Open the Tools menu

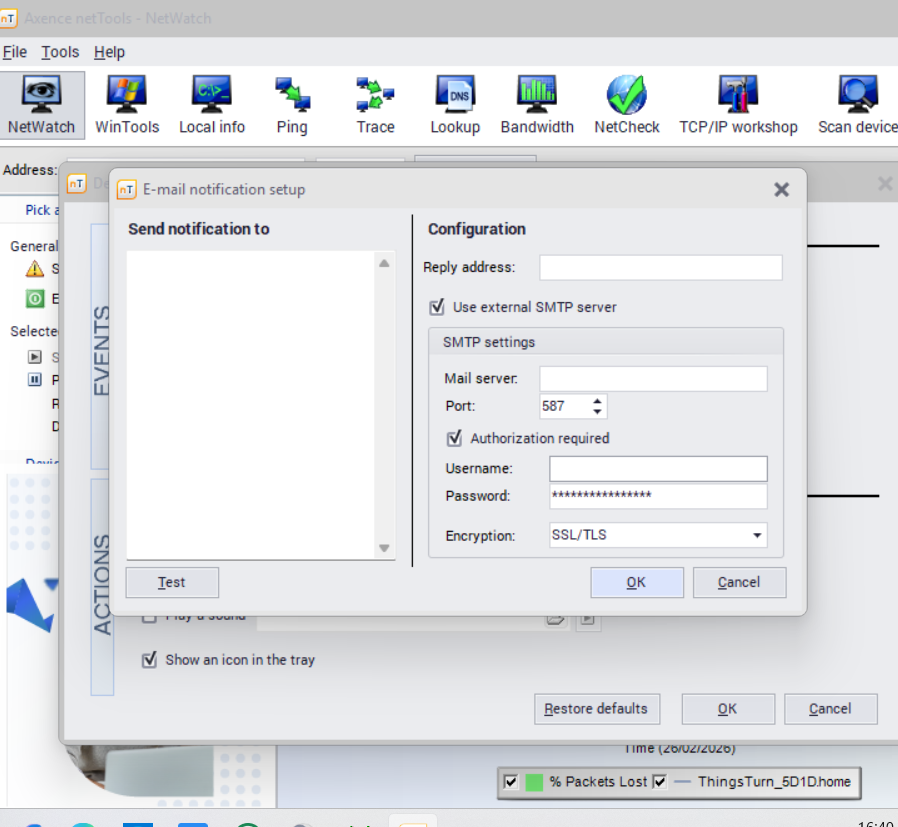60,52
